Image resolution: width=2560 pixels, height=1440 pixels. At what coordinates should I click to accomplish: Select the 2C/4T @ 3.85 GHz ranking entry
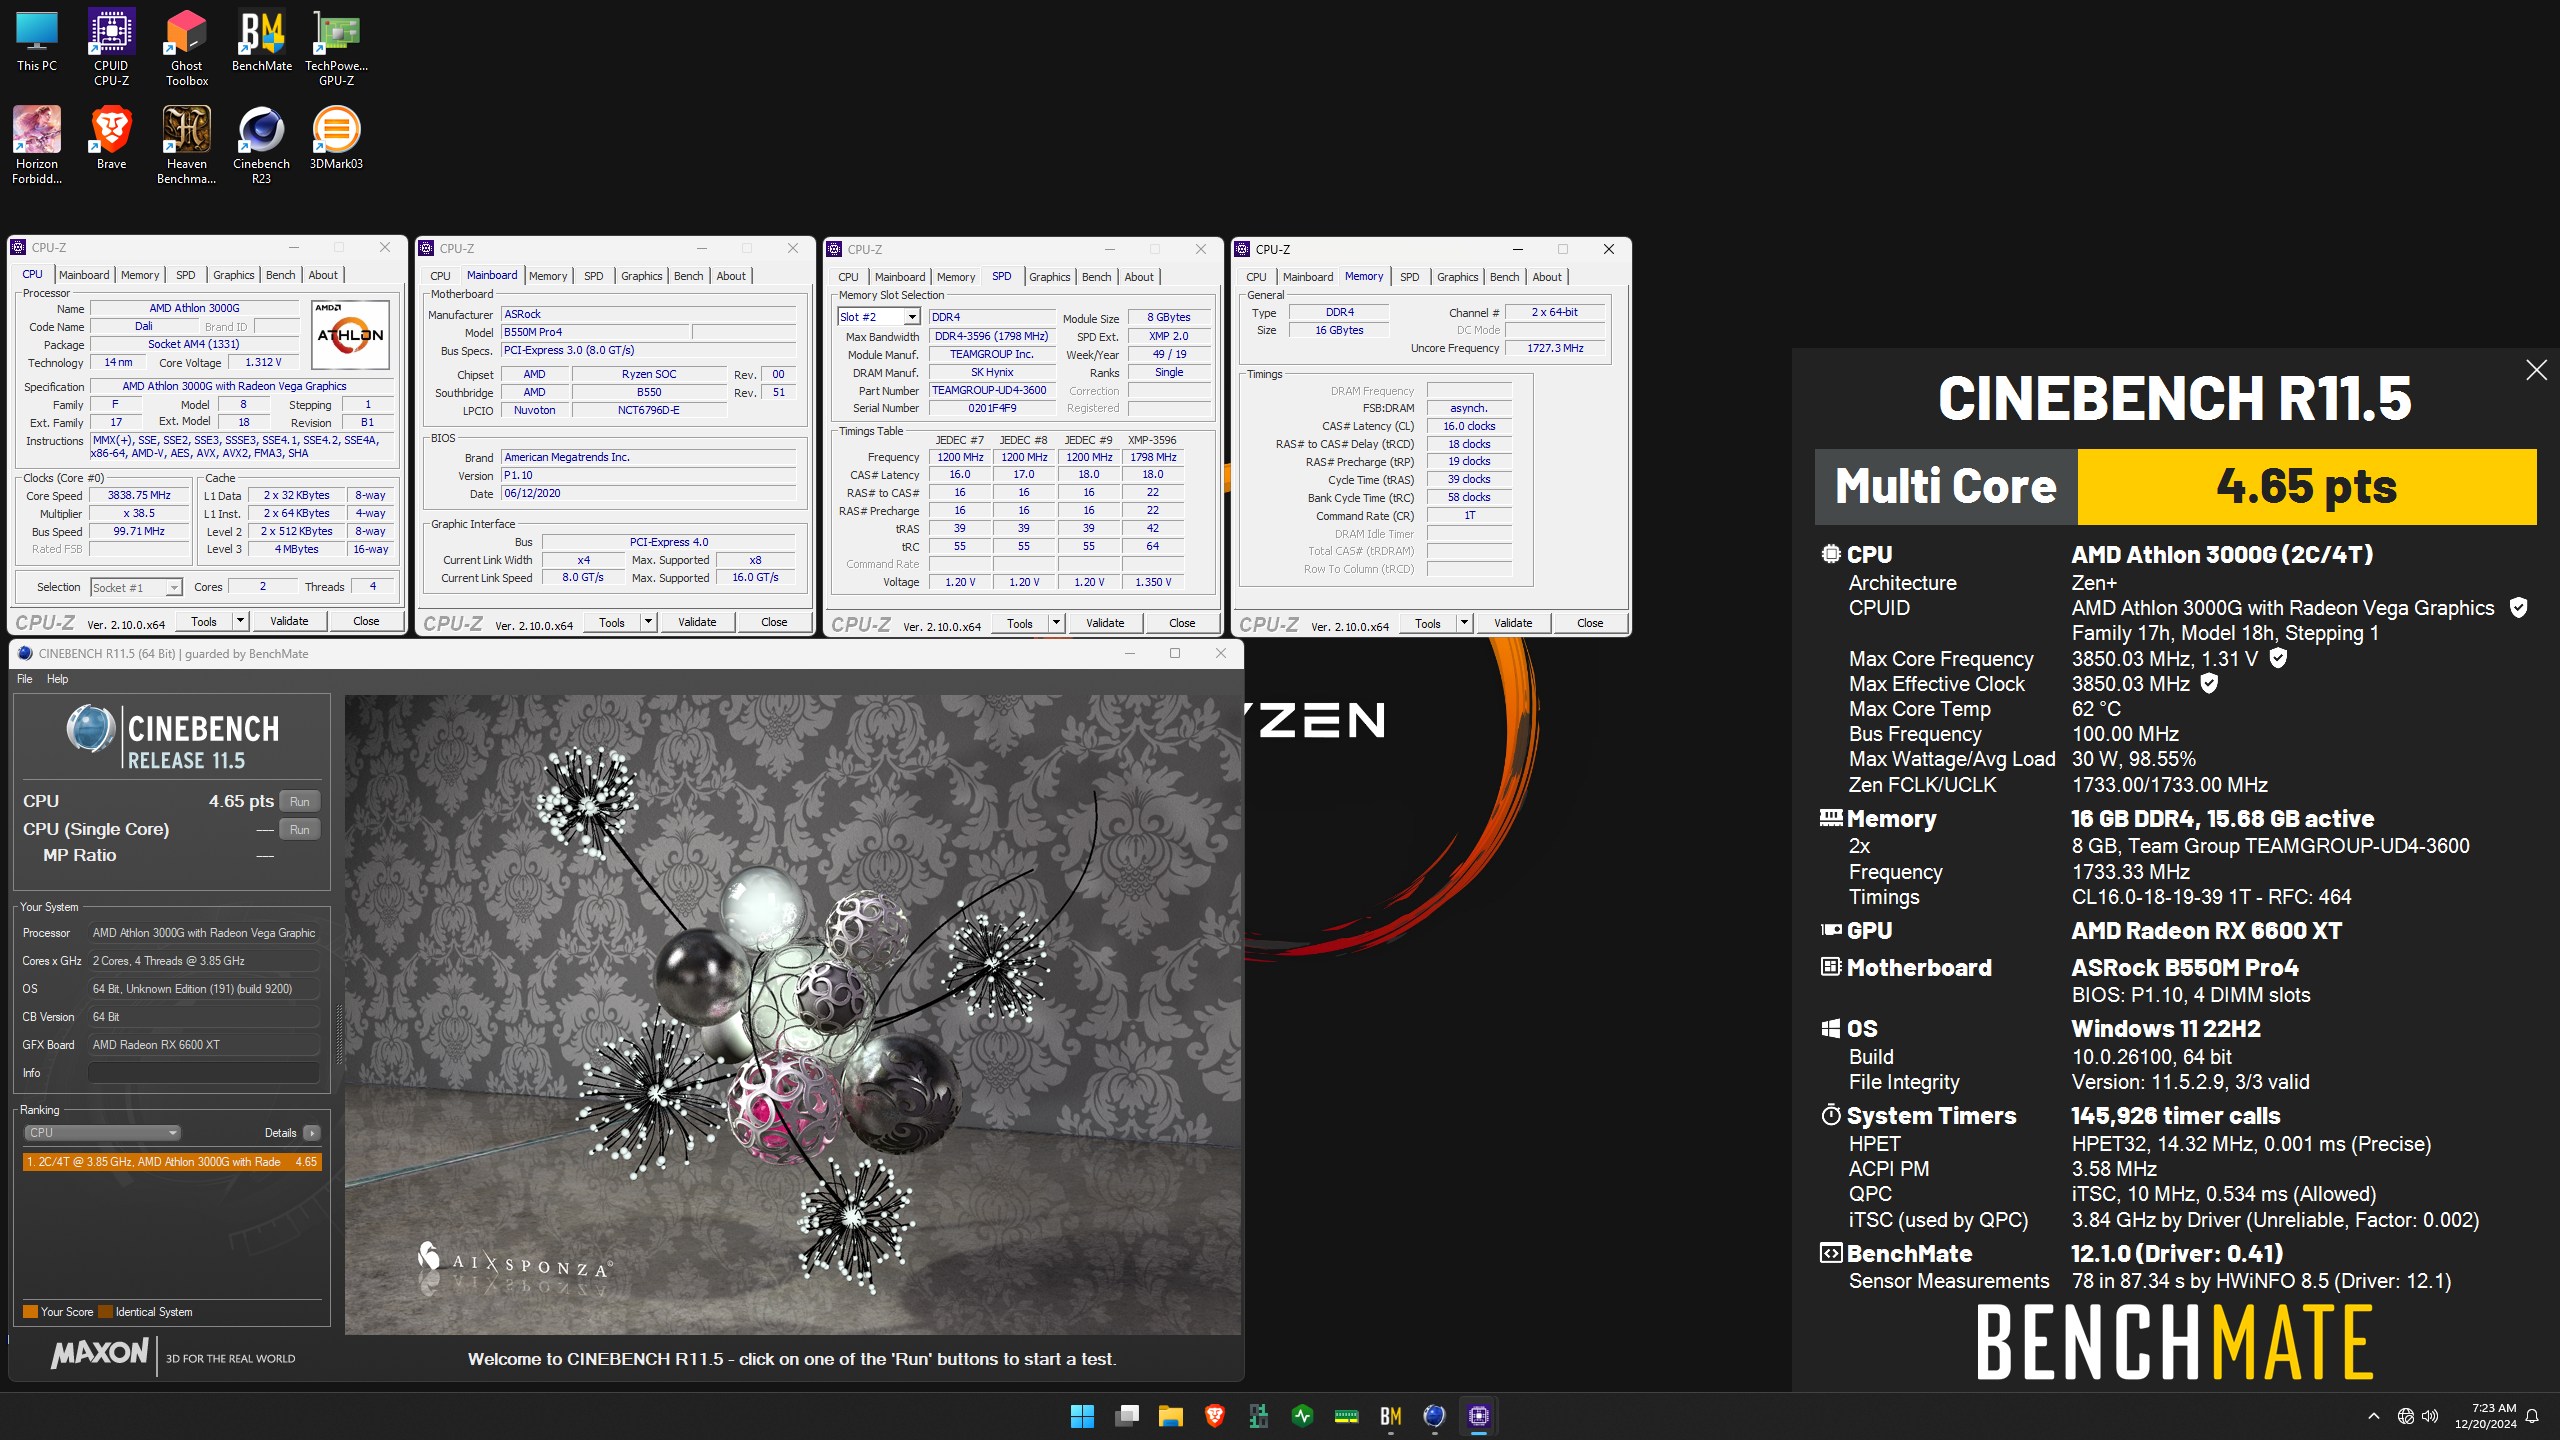pyautogui.click(x=172, y=1162)
